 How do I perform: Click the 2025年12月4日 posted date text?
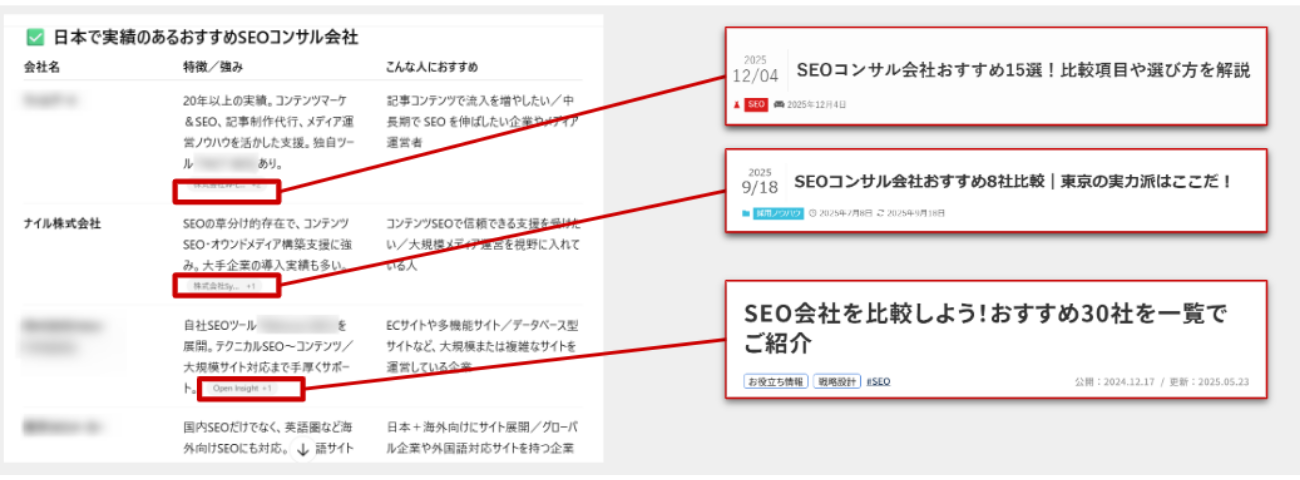816,104
